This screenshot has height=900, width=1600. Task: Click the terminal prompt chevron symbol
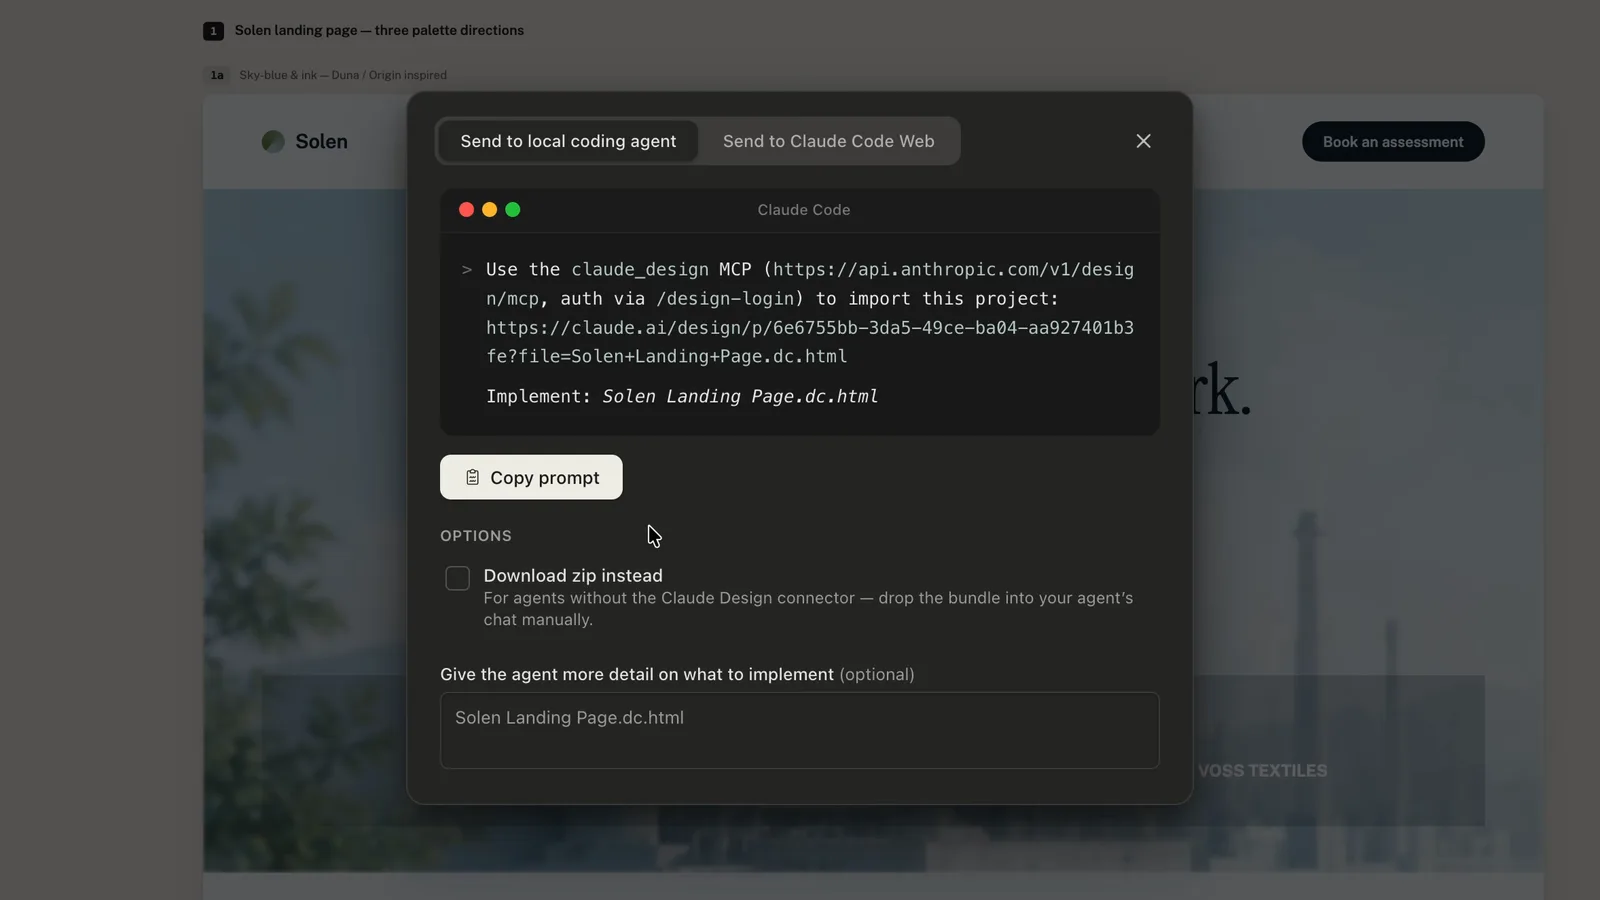click(x=466, y=270)
